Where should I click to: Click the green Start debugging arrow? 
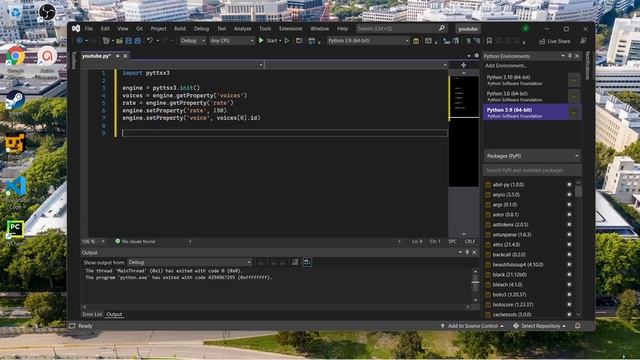261,41
